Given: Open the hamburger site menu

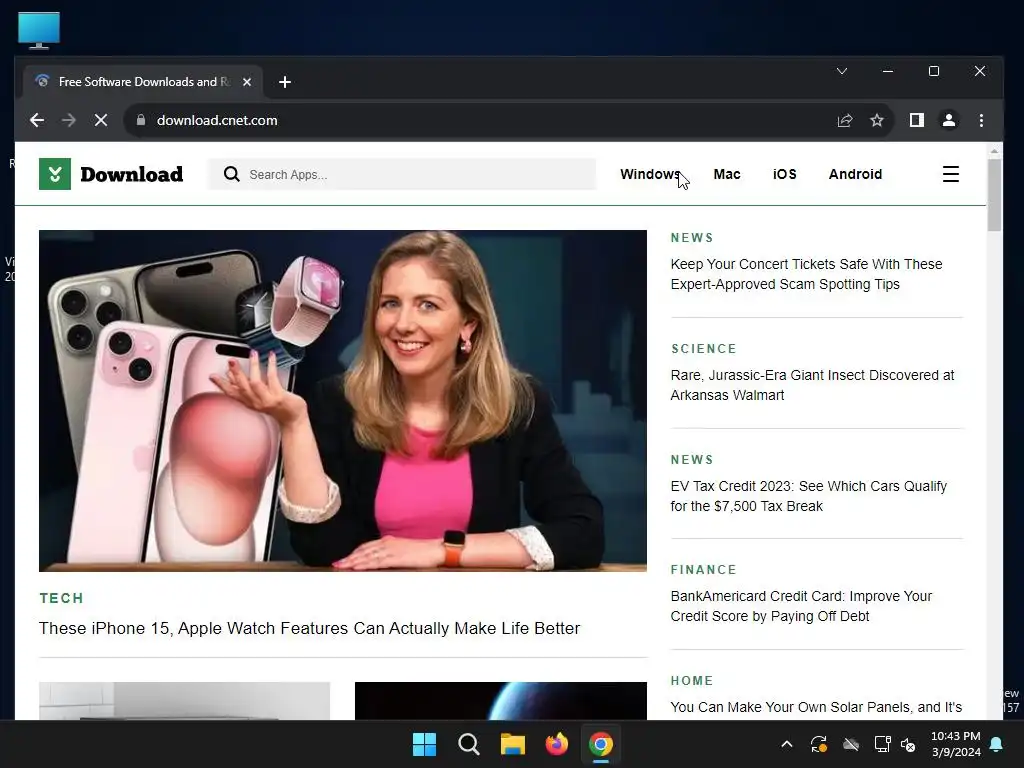Looking at the screenshot, I should [951, 174].
